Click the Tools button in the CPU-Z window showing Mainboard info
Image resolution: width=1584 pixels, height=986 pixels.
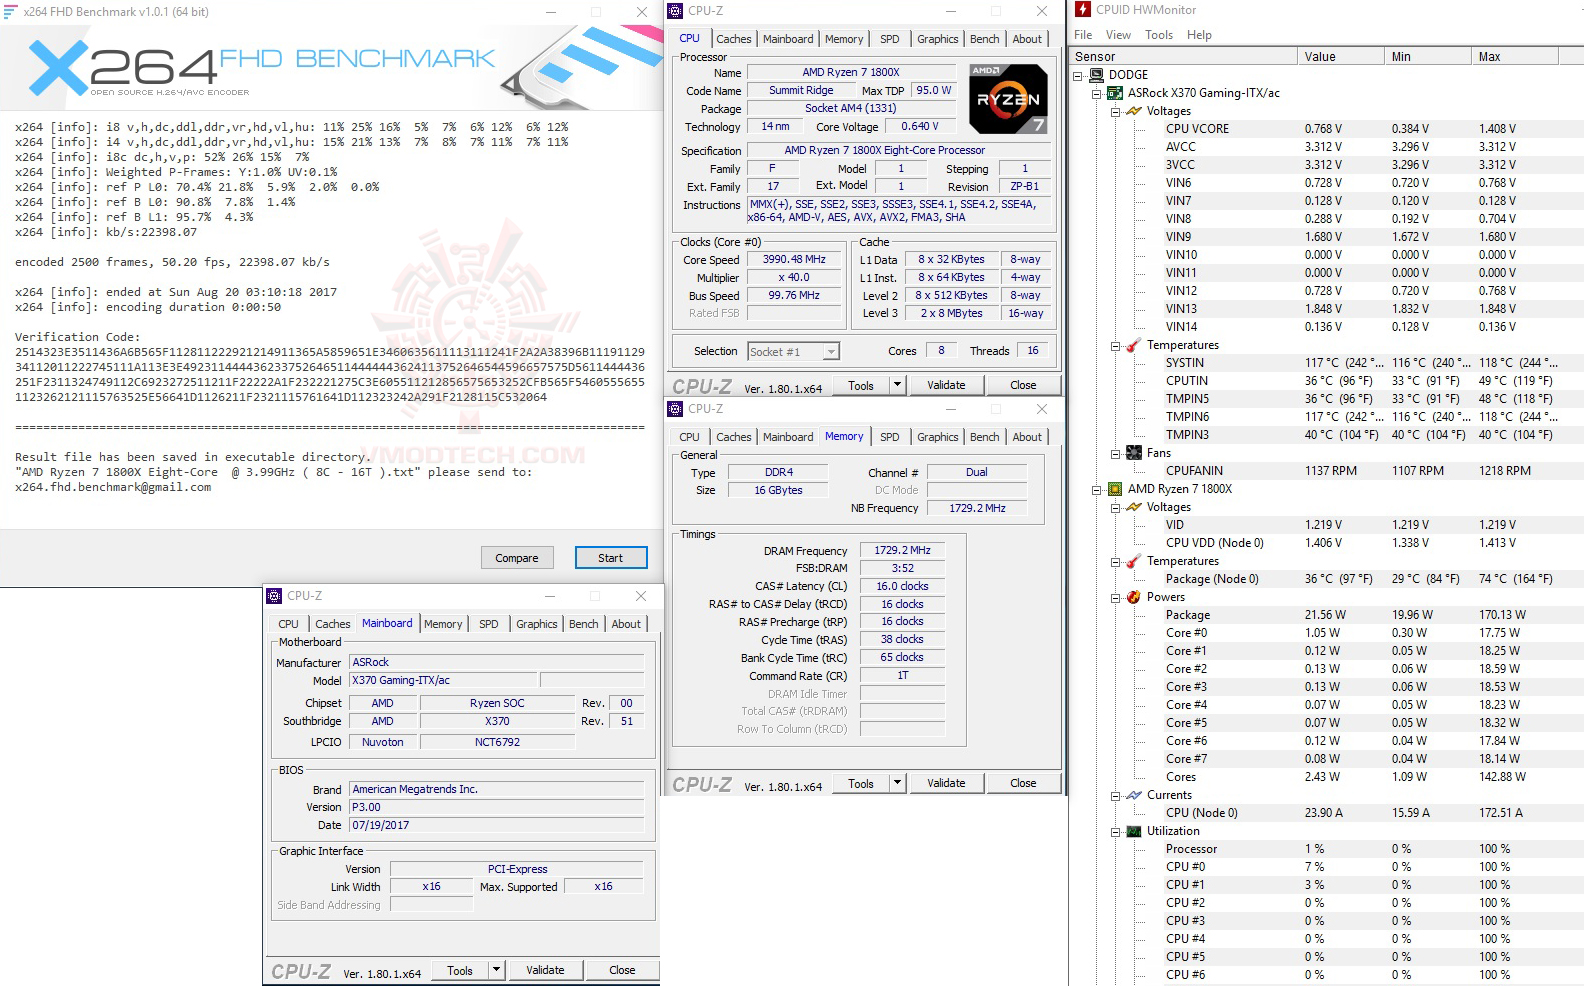point(460,970)
